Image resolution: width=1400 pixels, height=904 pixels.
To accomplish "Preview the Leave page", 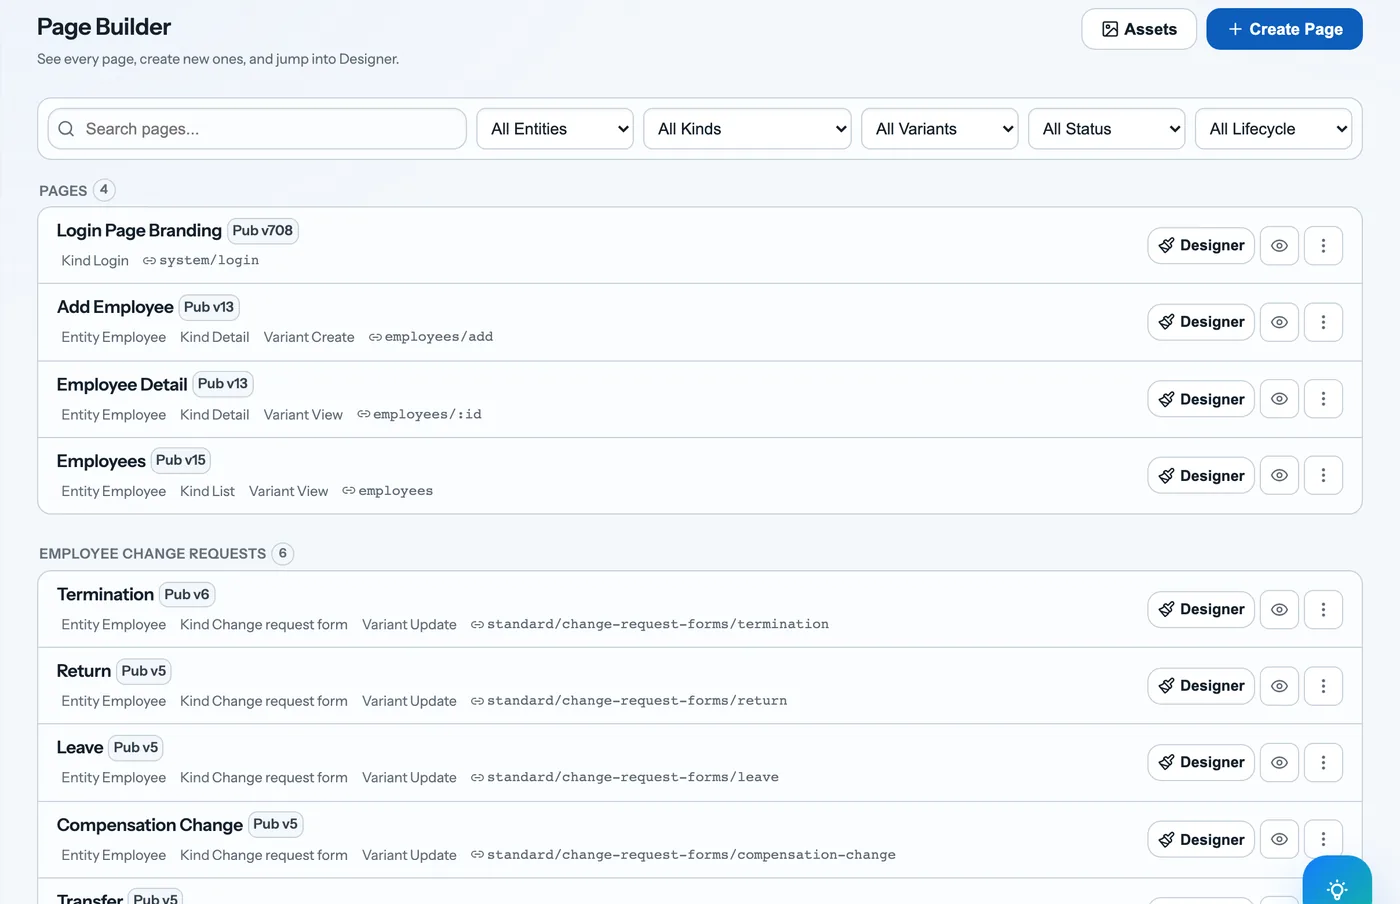I will tap(1279, 763).
